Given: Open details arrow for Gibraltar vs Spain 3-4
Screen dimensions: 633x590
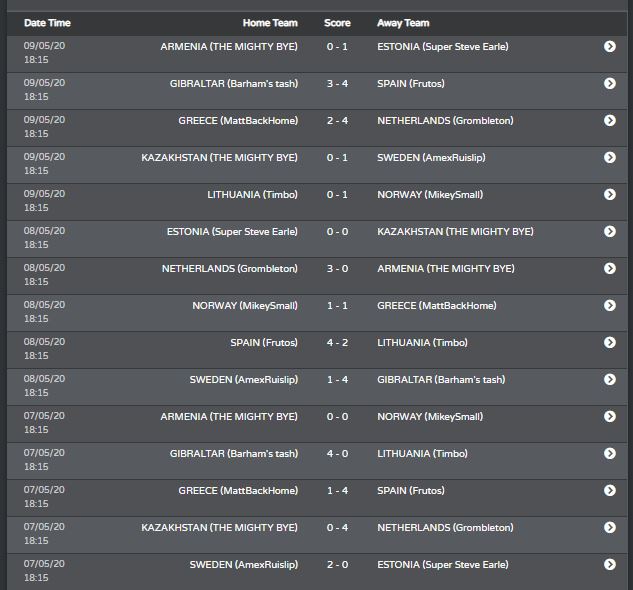Looking at the screenshot, I should click(610, 83).
